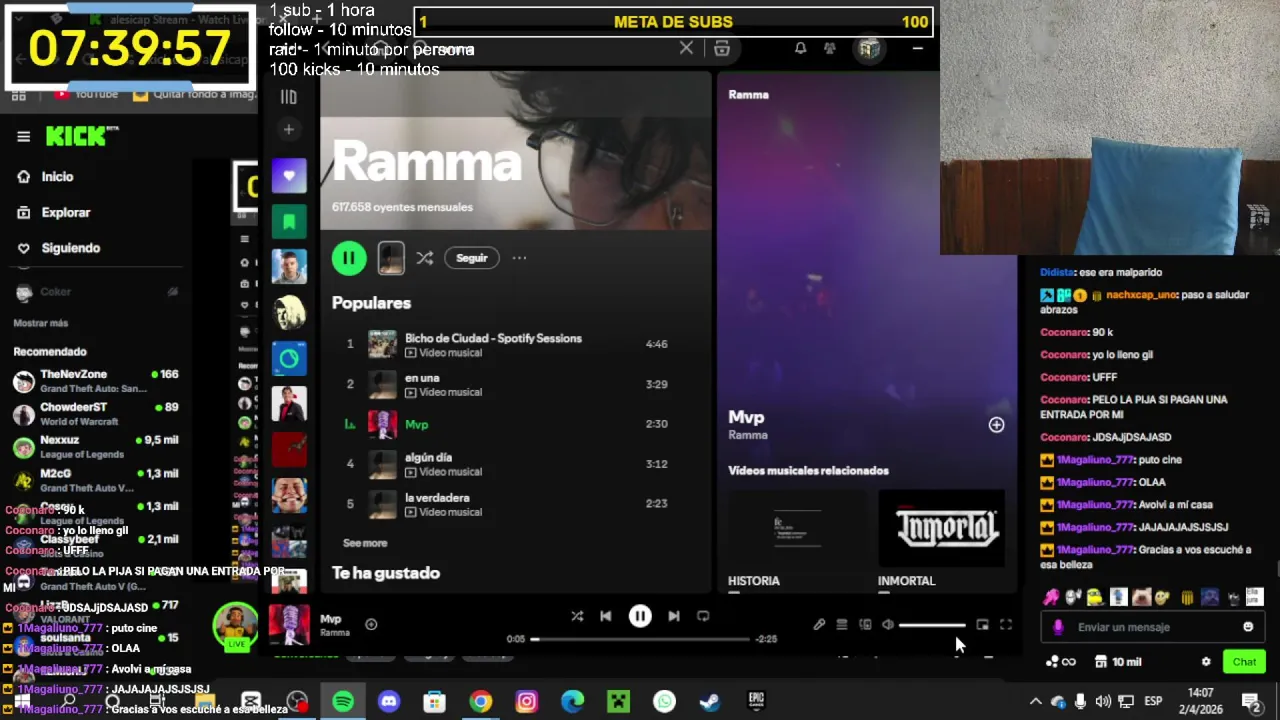This screenshot has width=1280, height=720.
Task: Open the Kick hamburger menu
Action: coord(23,137)
